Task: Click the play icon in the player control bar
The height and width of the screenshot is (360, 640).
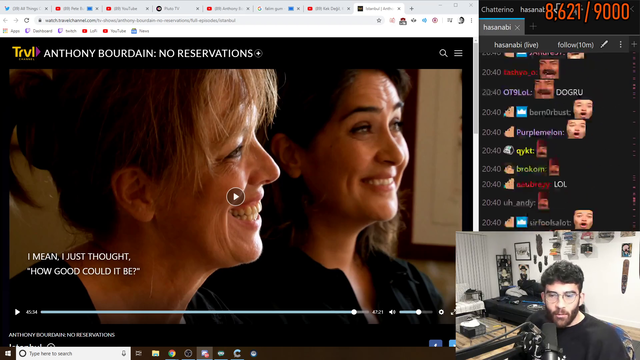Action: pos(17,312)
